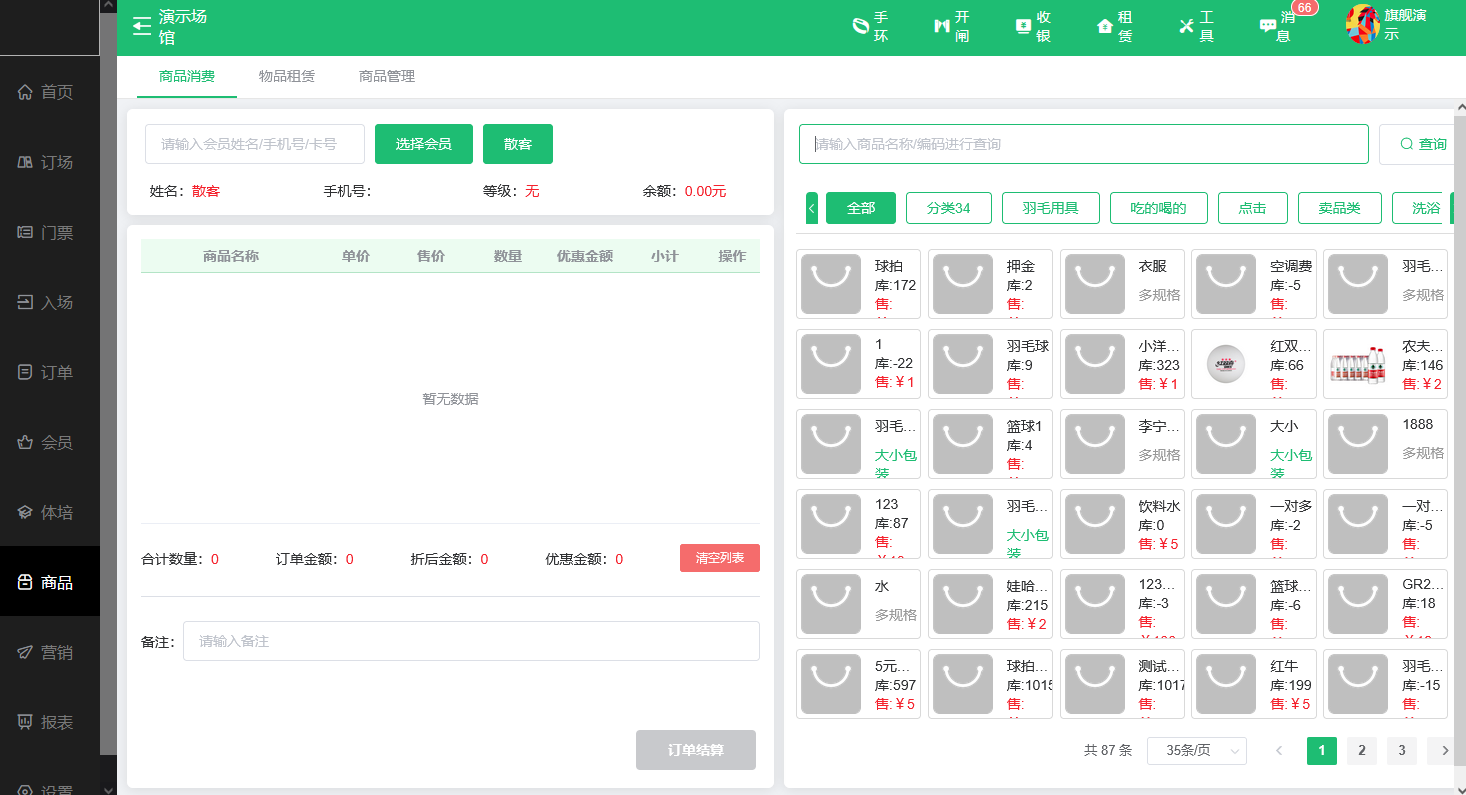Open the 收银 (cashier) icon

point(1033,27)
